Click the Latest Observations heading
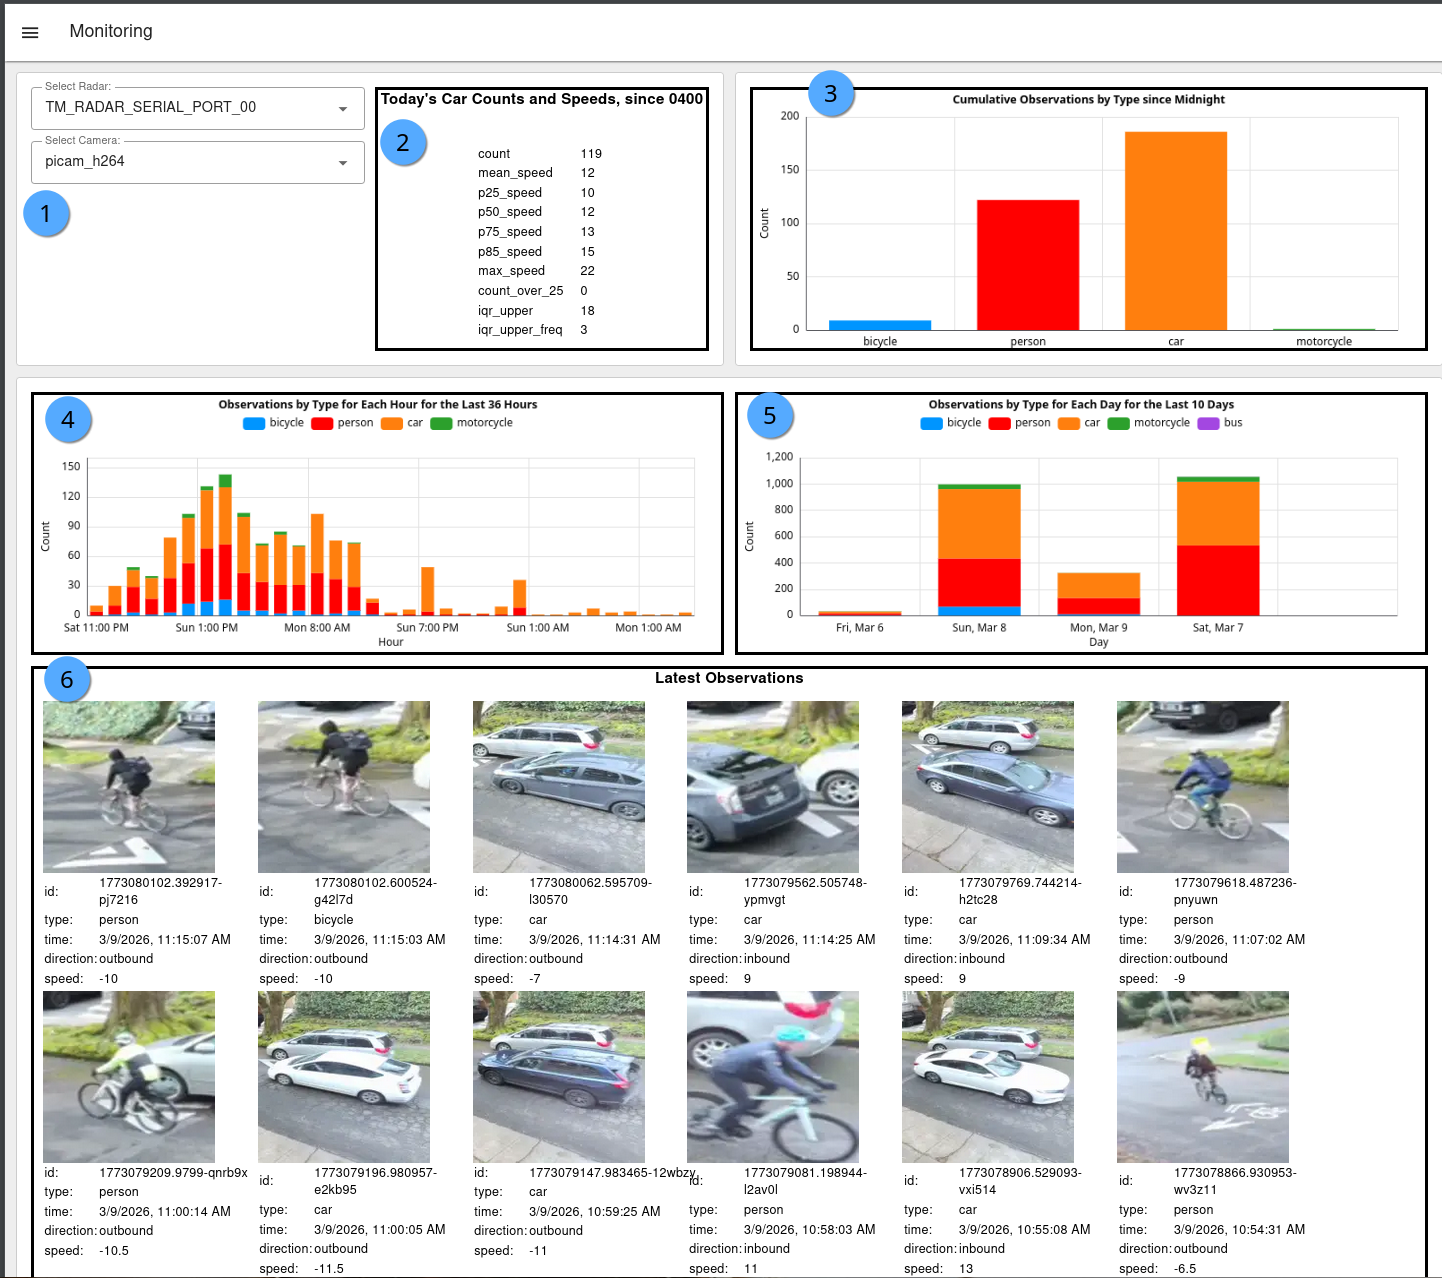 (729, 678)
